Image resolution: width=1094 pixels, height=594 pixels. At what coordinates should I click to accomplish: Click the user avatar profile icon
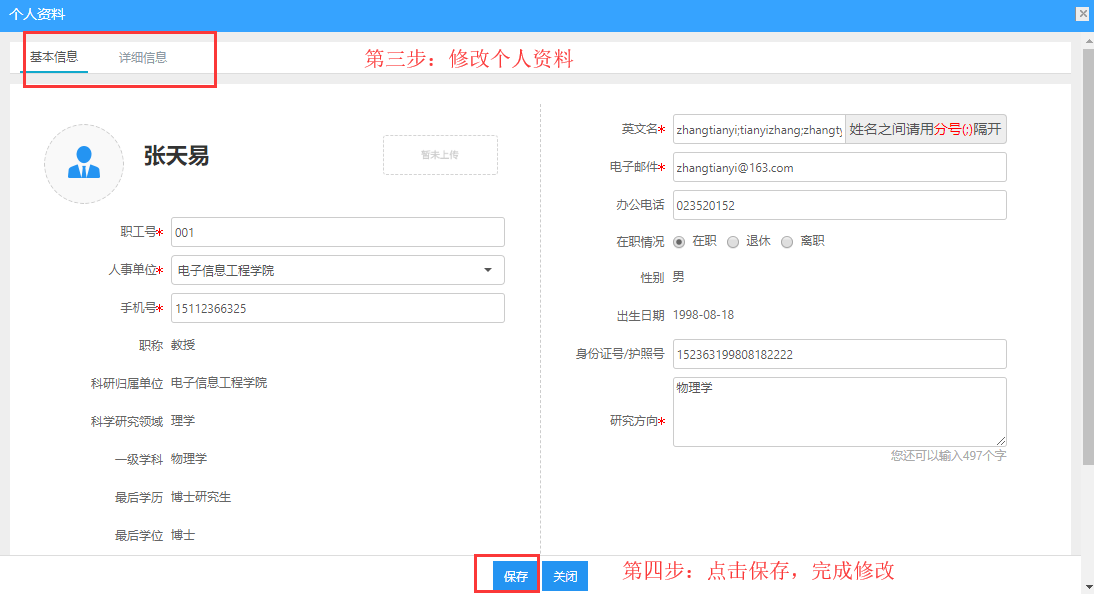pyautogui.click(x=84, y=164)
